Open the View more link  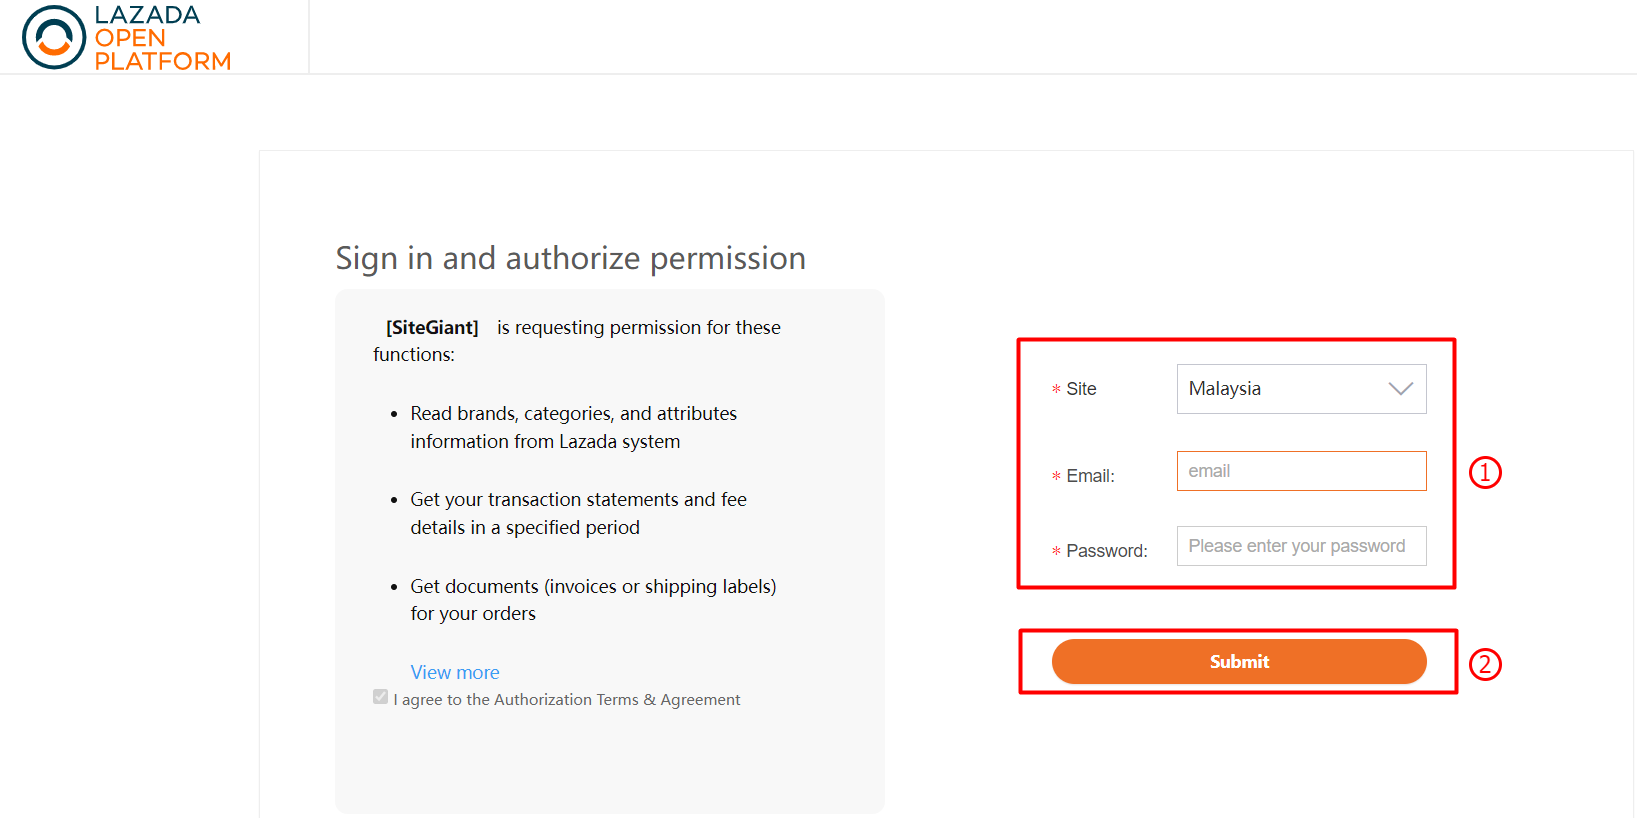coord(455,672)
